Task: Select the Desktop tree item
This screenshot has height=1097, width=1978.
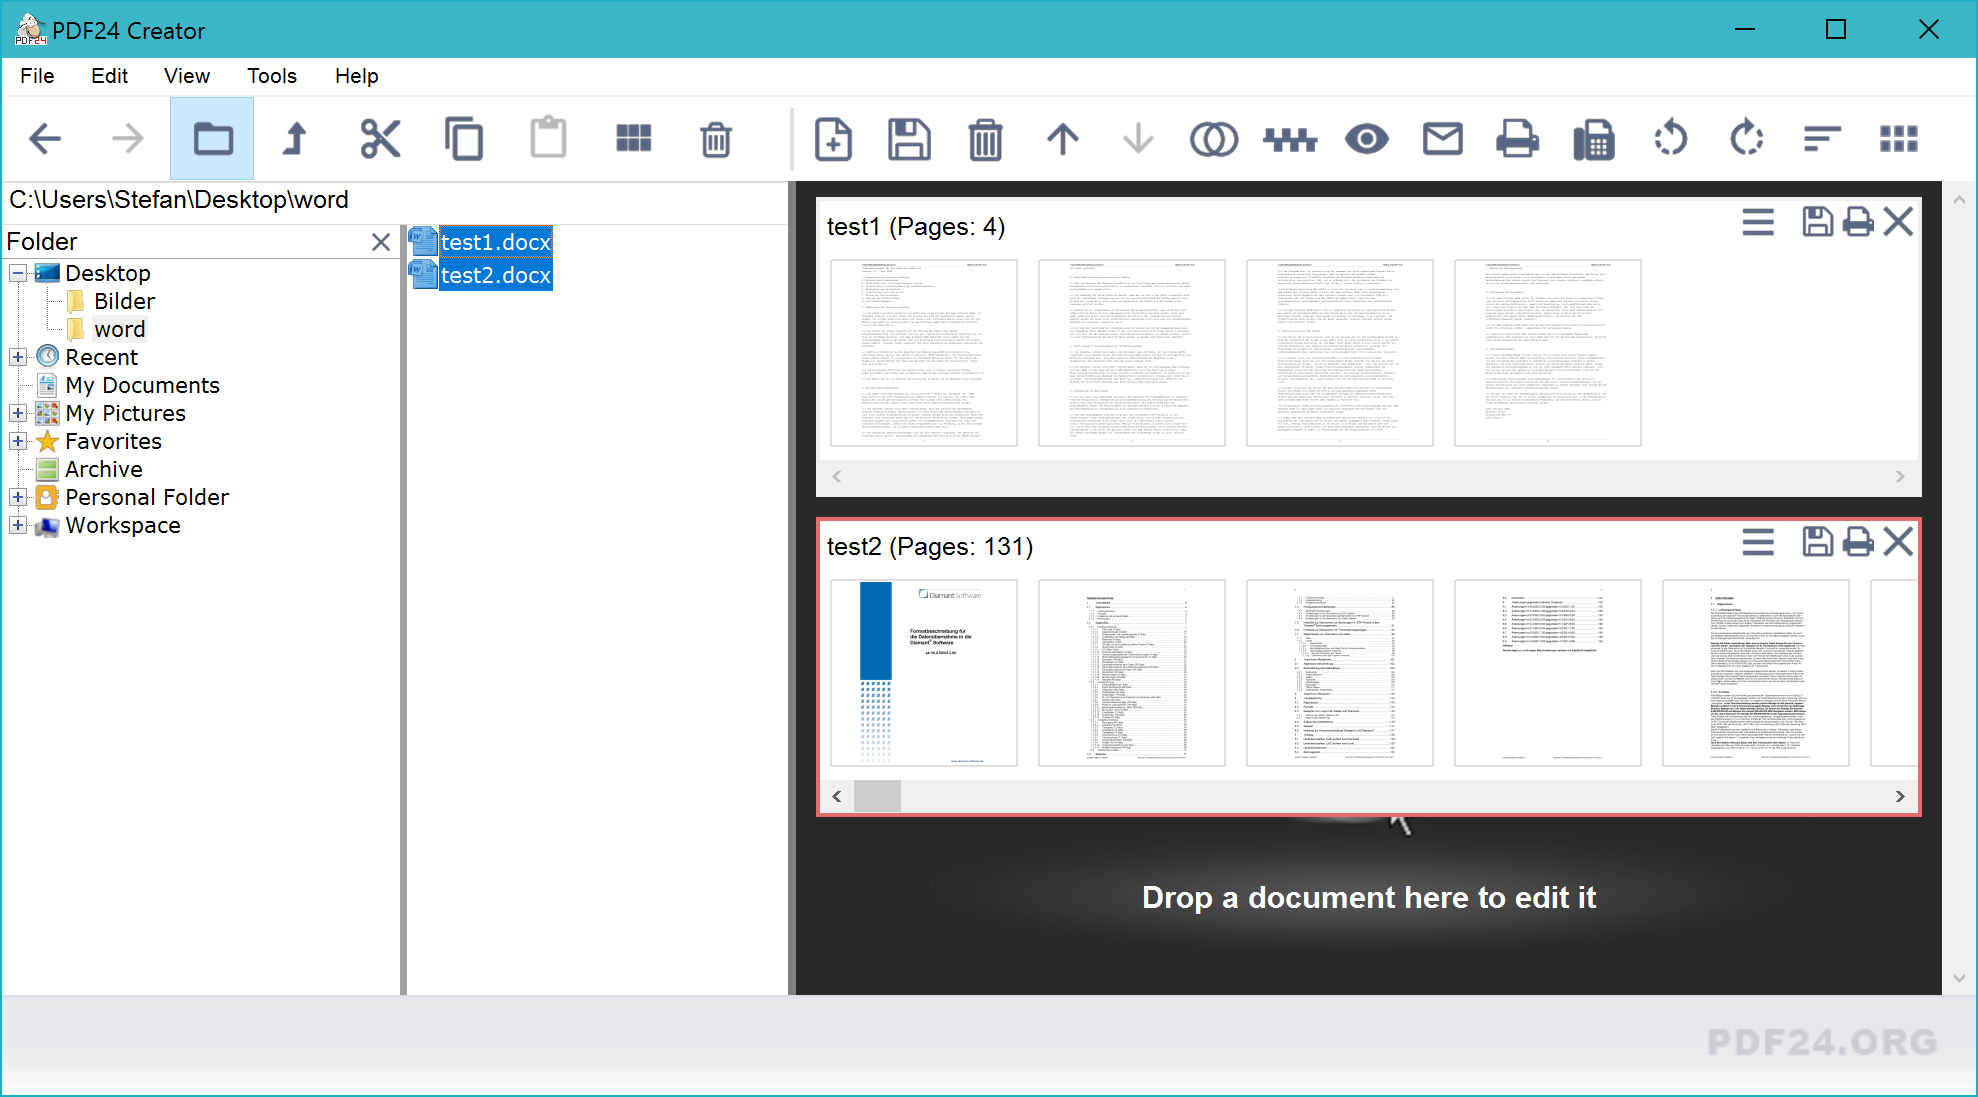Action: 108,273
